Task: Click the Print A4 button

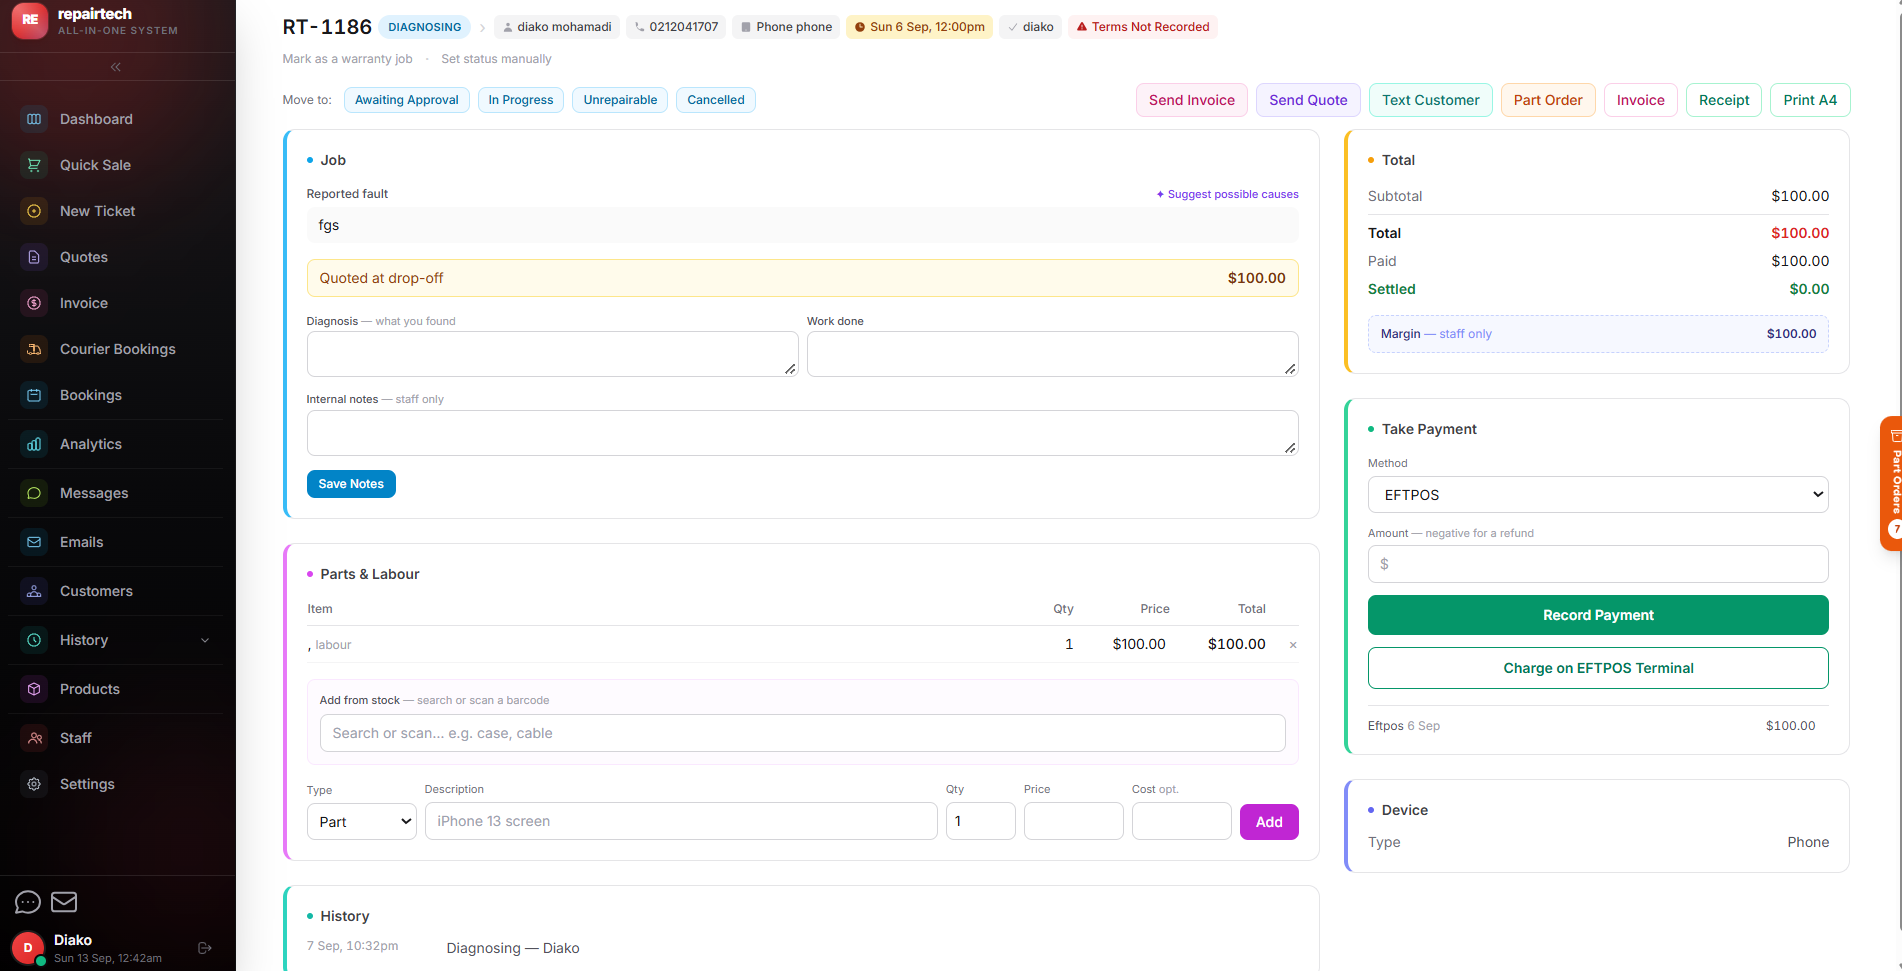Action: [1810, 100]
